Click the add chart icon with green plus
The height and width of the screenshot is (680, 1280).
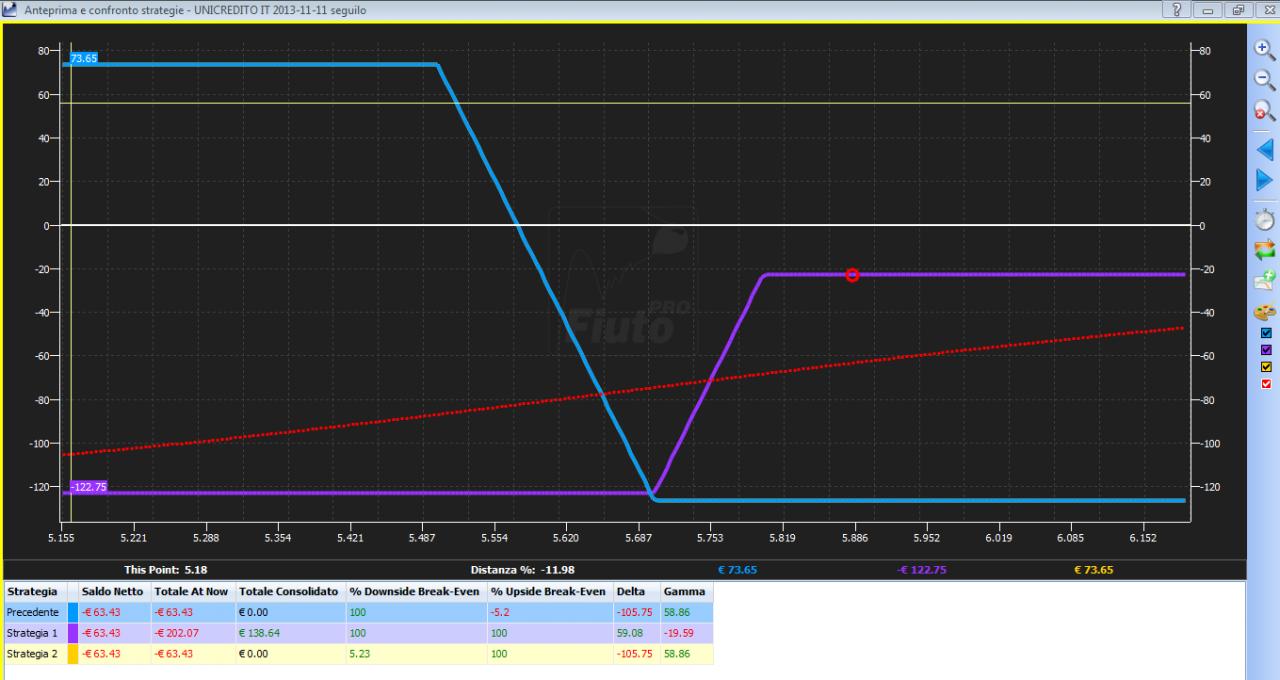point(1265,281)
